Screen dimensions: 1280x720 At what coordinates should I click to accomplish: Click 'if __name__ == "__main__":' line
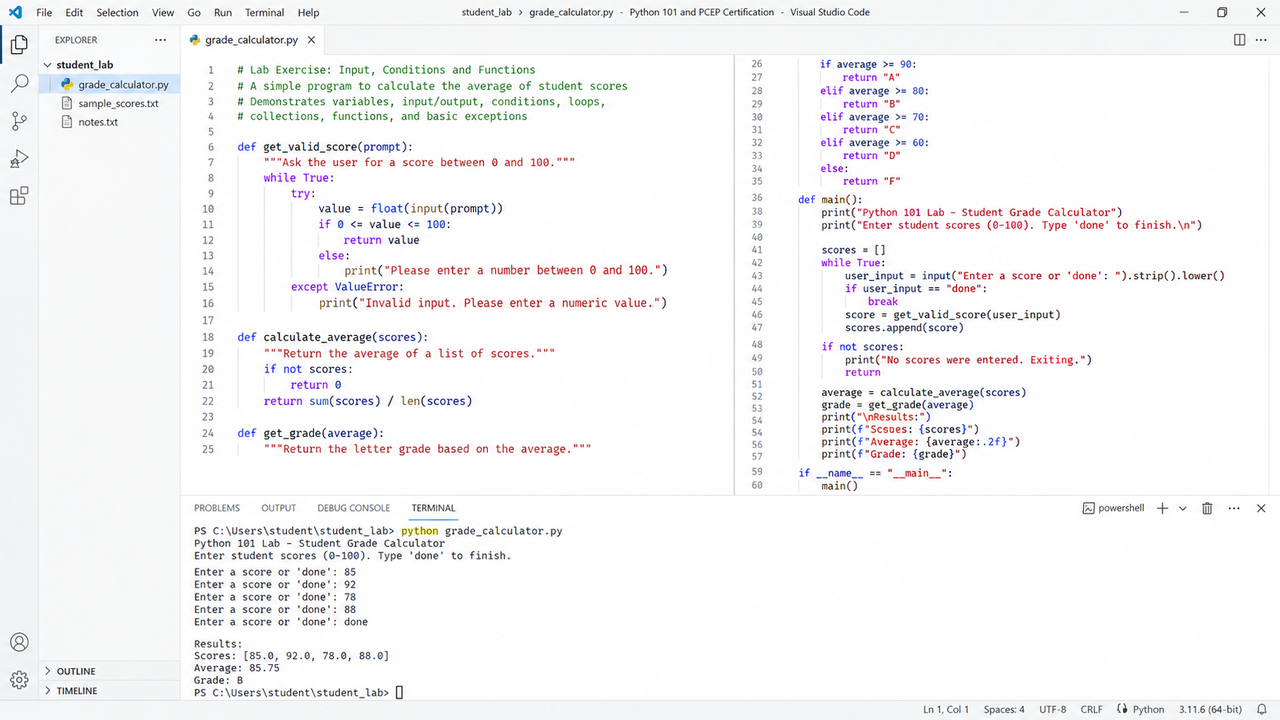(x=875, y=473)
